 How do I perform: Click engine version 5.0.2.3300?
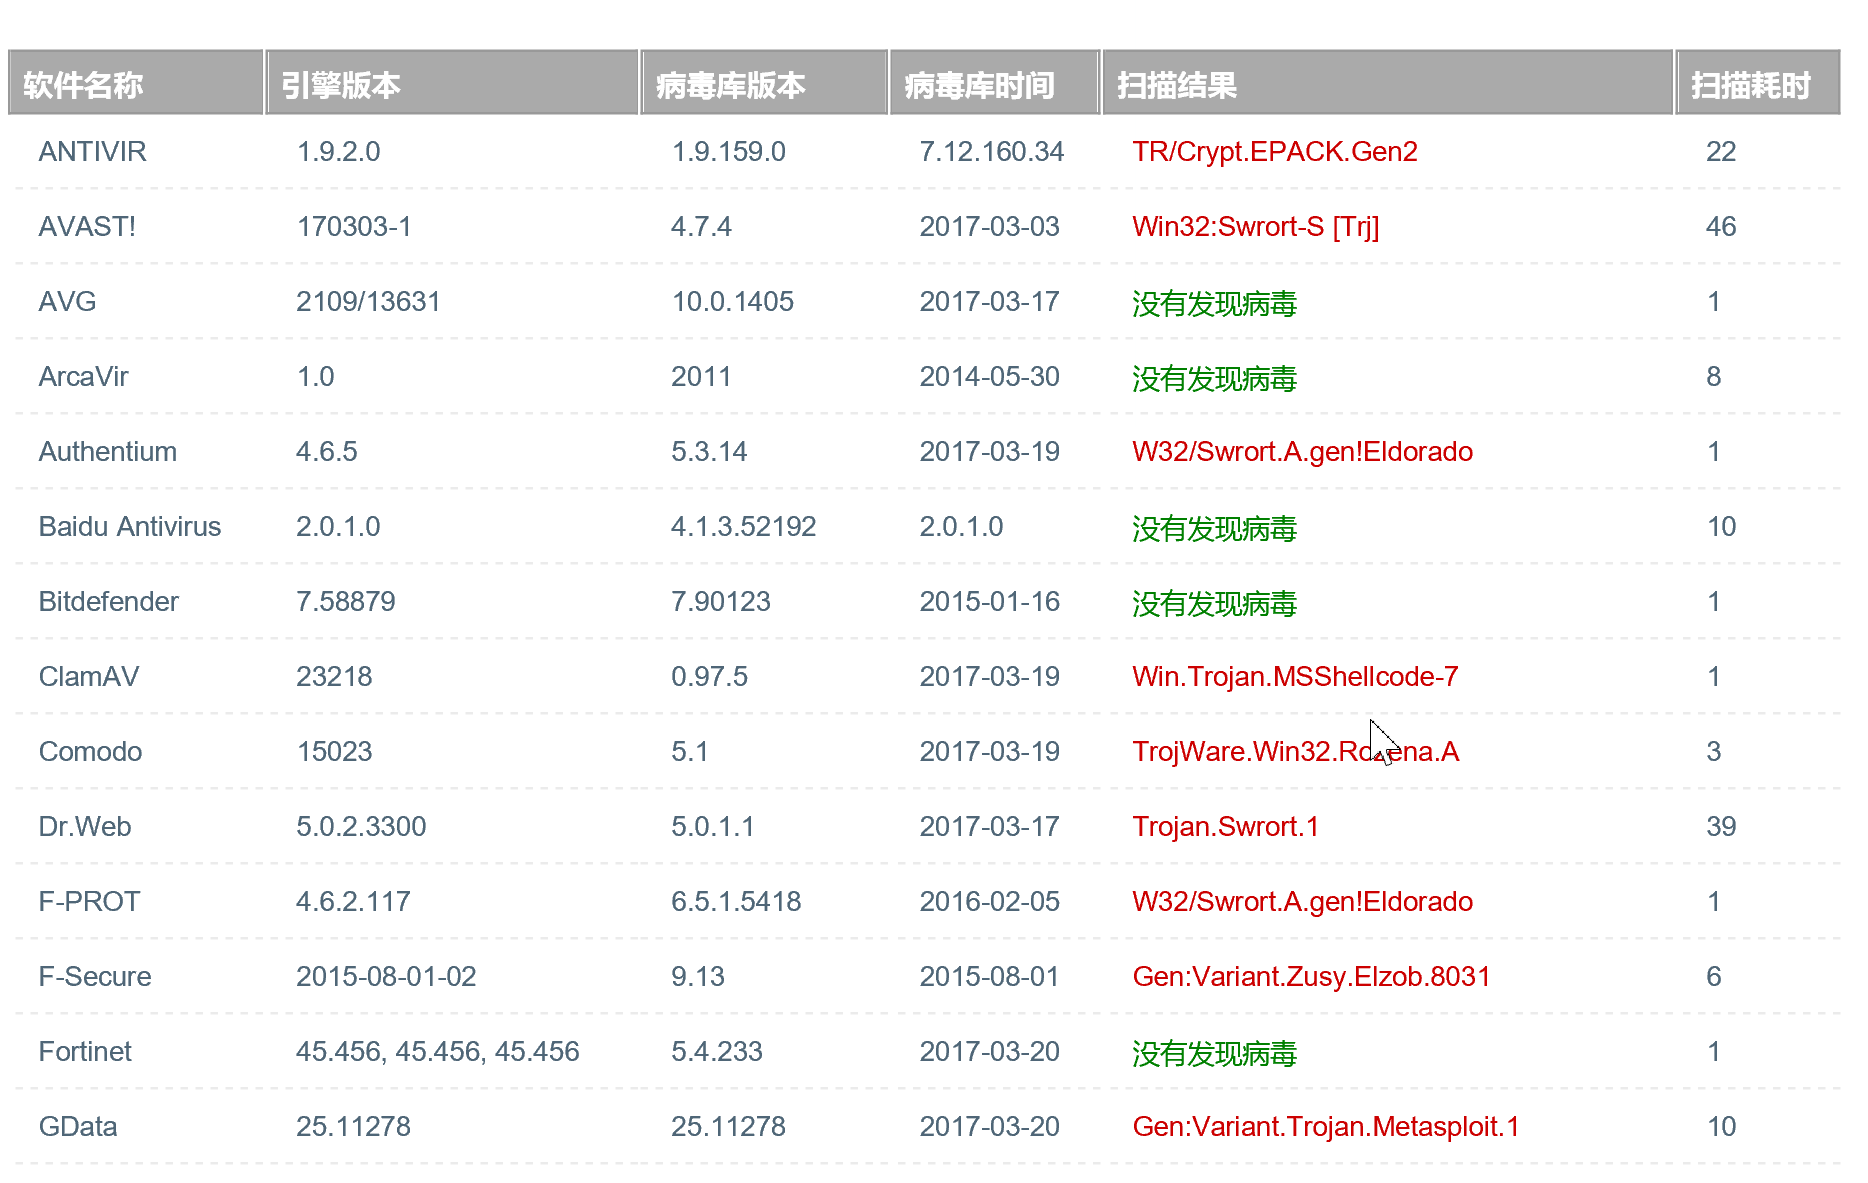coord(361,827)
